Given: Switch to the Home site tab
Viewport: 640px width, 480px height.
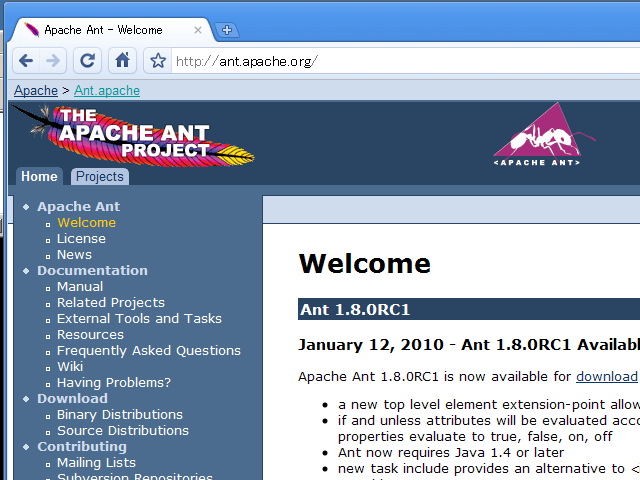Looking at the screenshot, I should (39, 176).
